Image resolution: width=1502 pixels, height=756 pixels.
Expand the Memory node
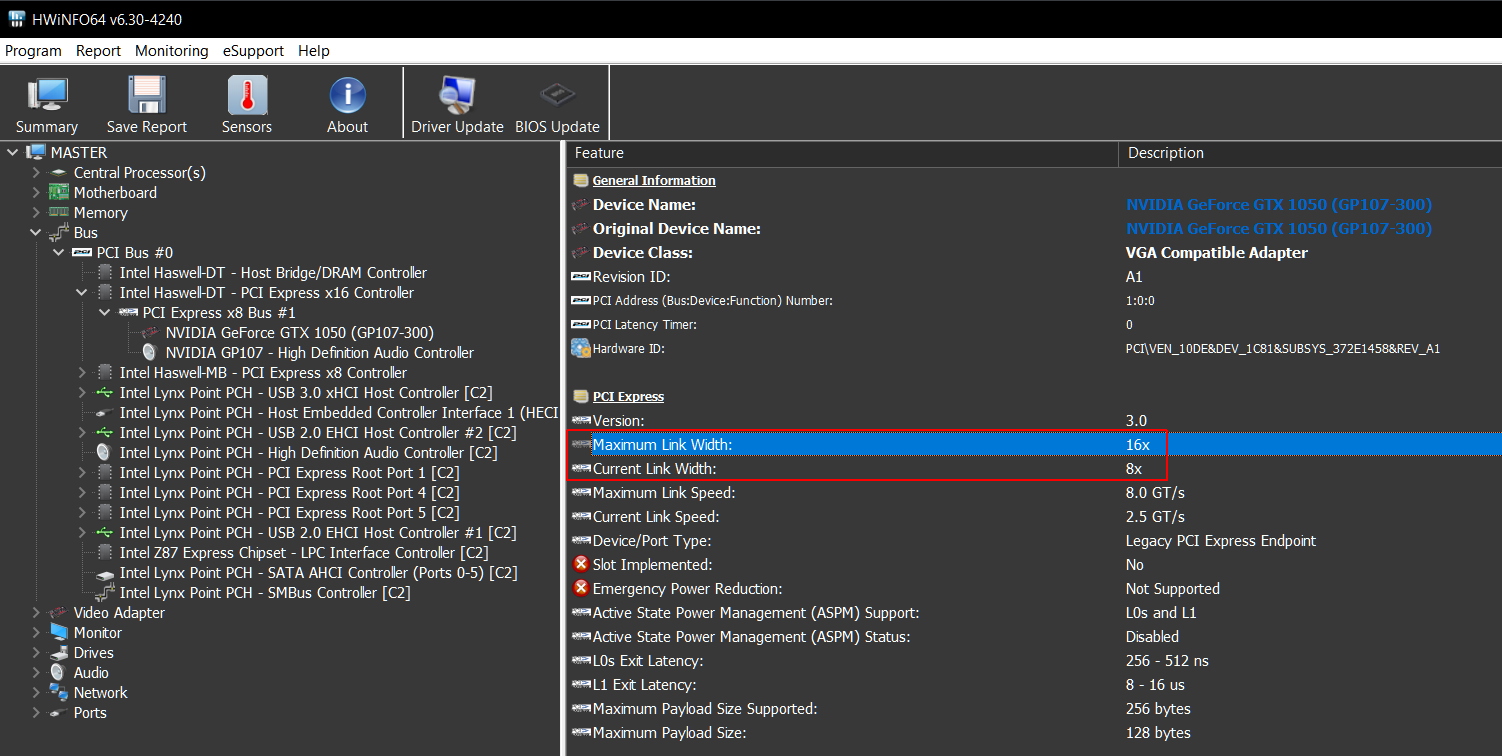(x=36, y=212)
